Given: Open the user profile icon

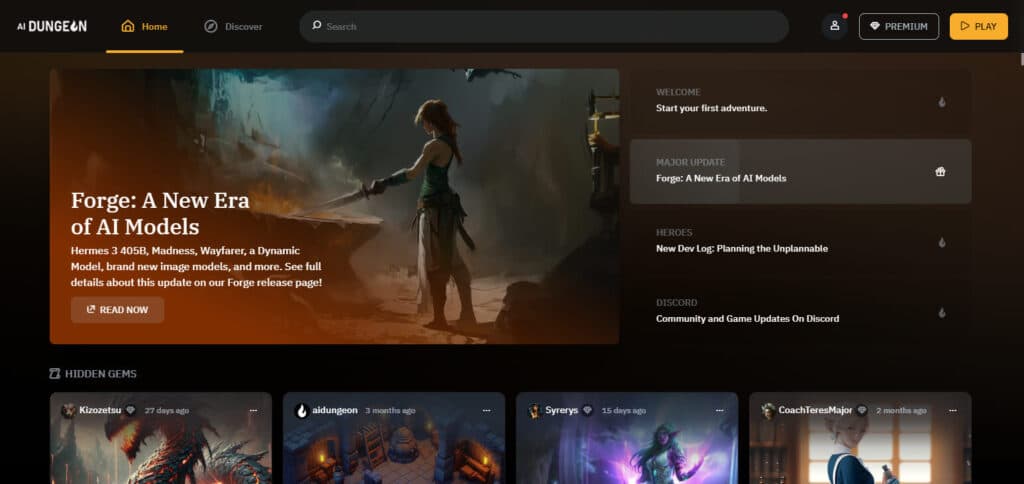Looking at the screenshot, I should [834, 26].
